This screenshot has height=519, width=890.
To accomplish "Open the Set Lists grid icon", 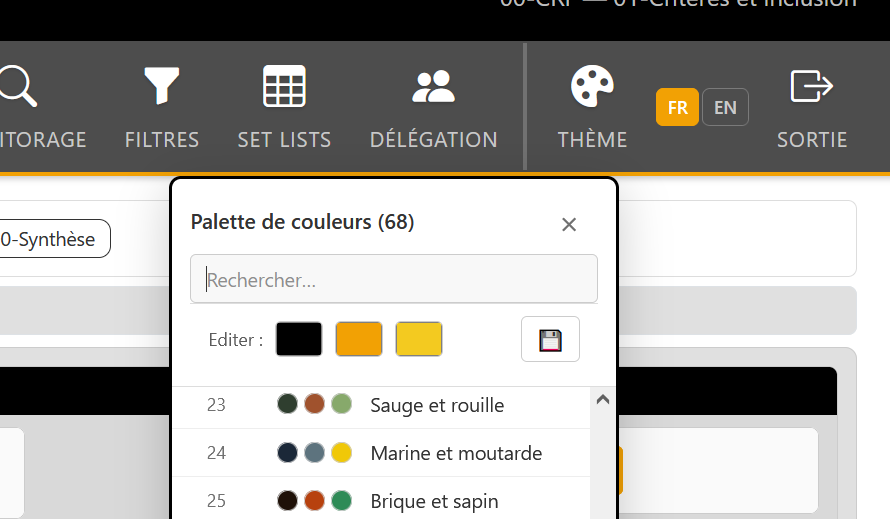I will [284, 86].
